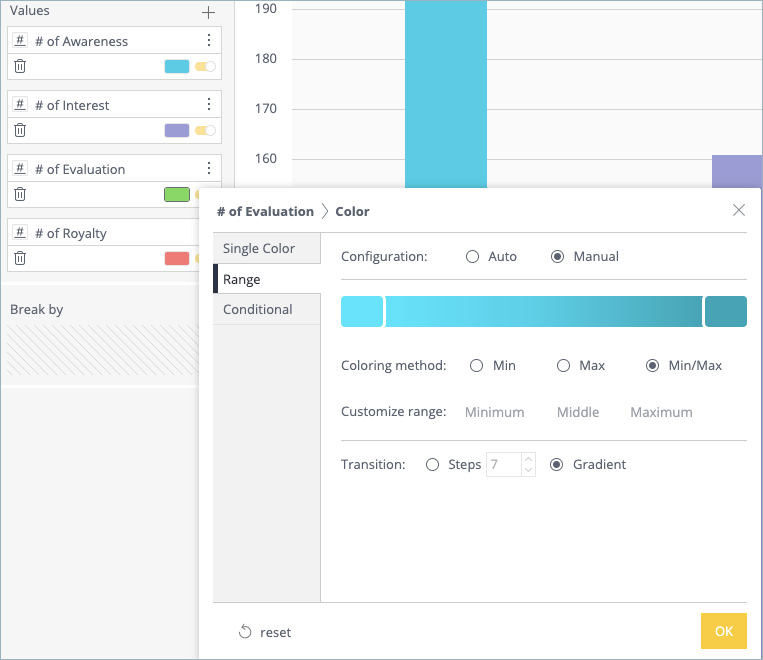Click trash icon under # of Interest
763x660 pixels.
[x=20, y=131]
